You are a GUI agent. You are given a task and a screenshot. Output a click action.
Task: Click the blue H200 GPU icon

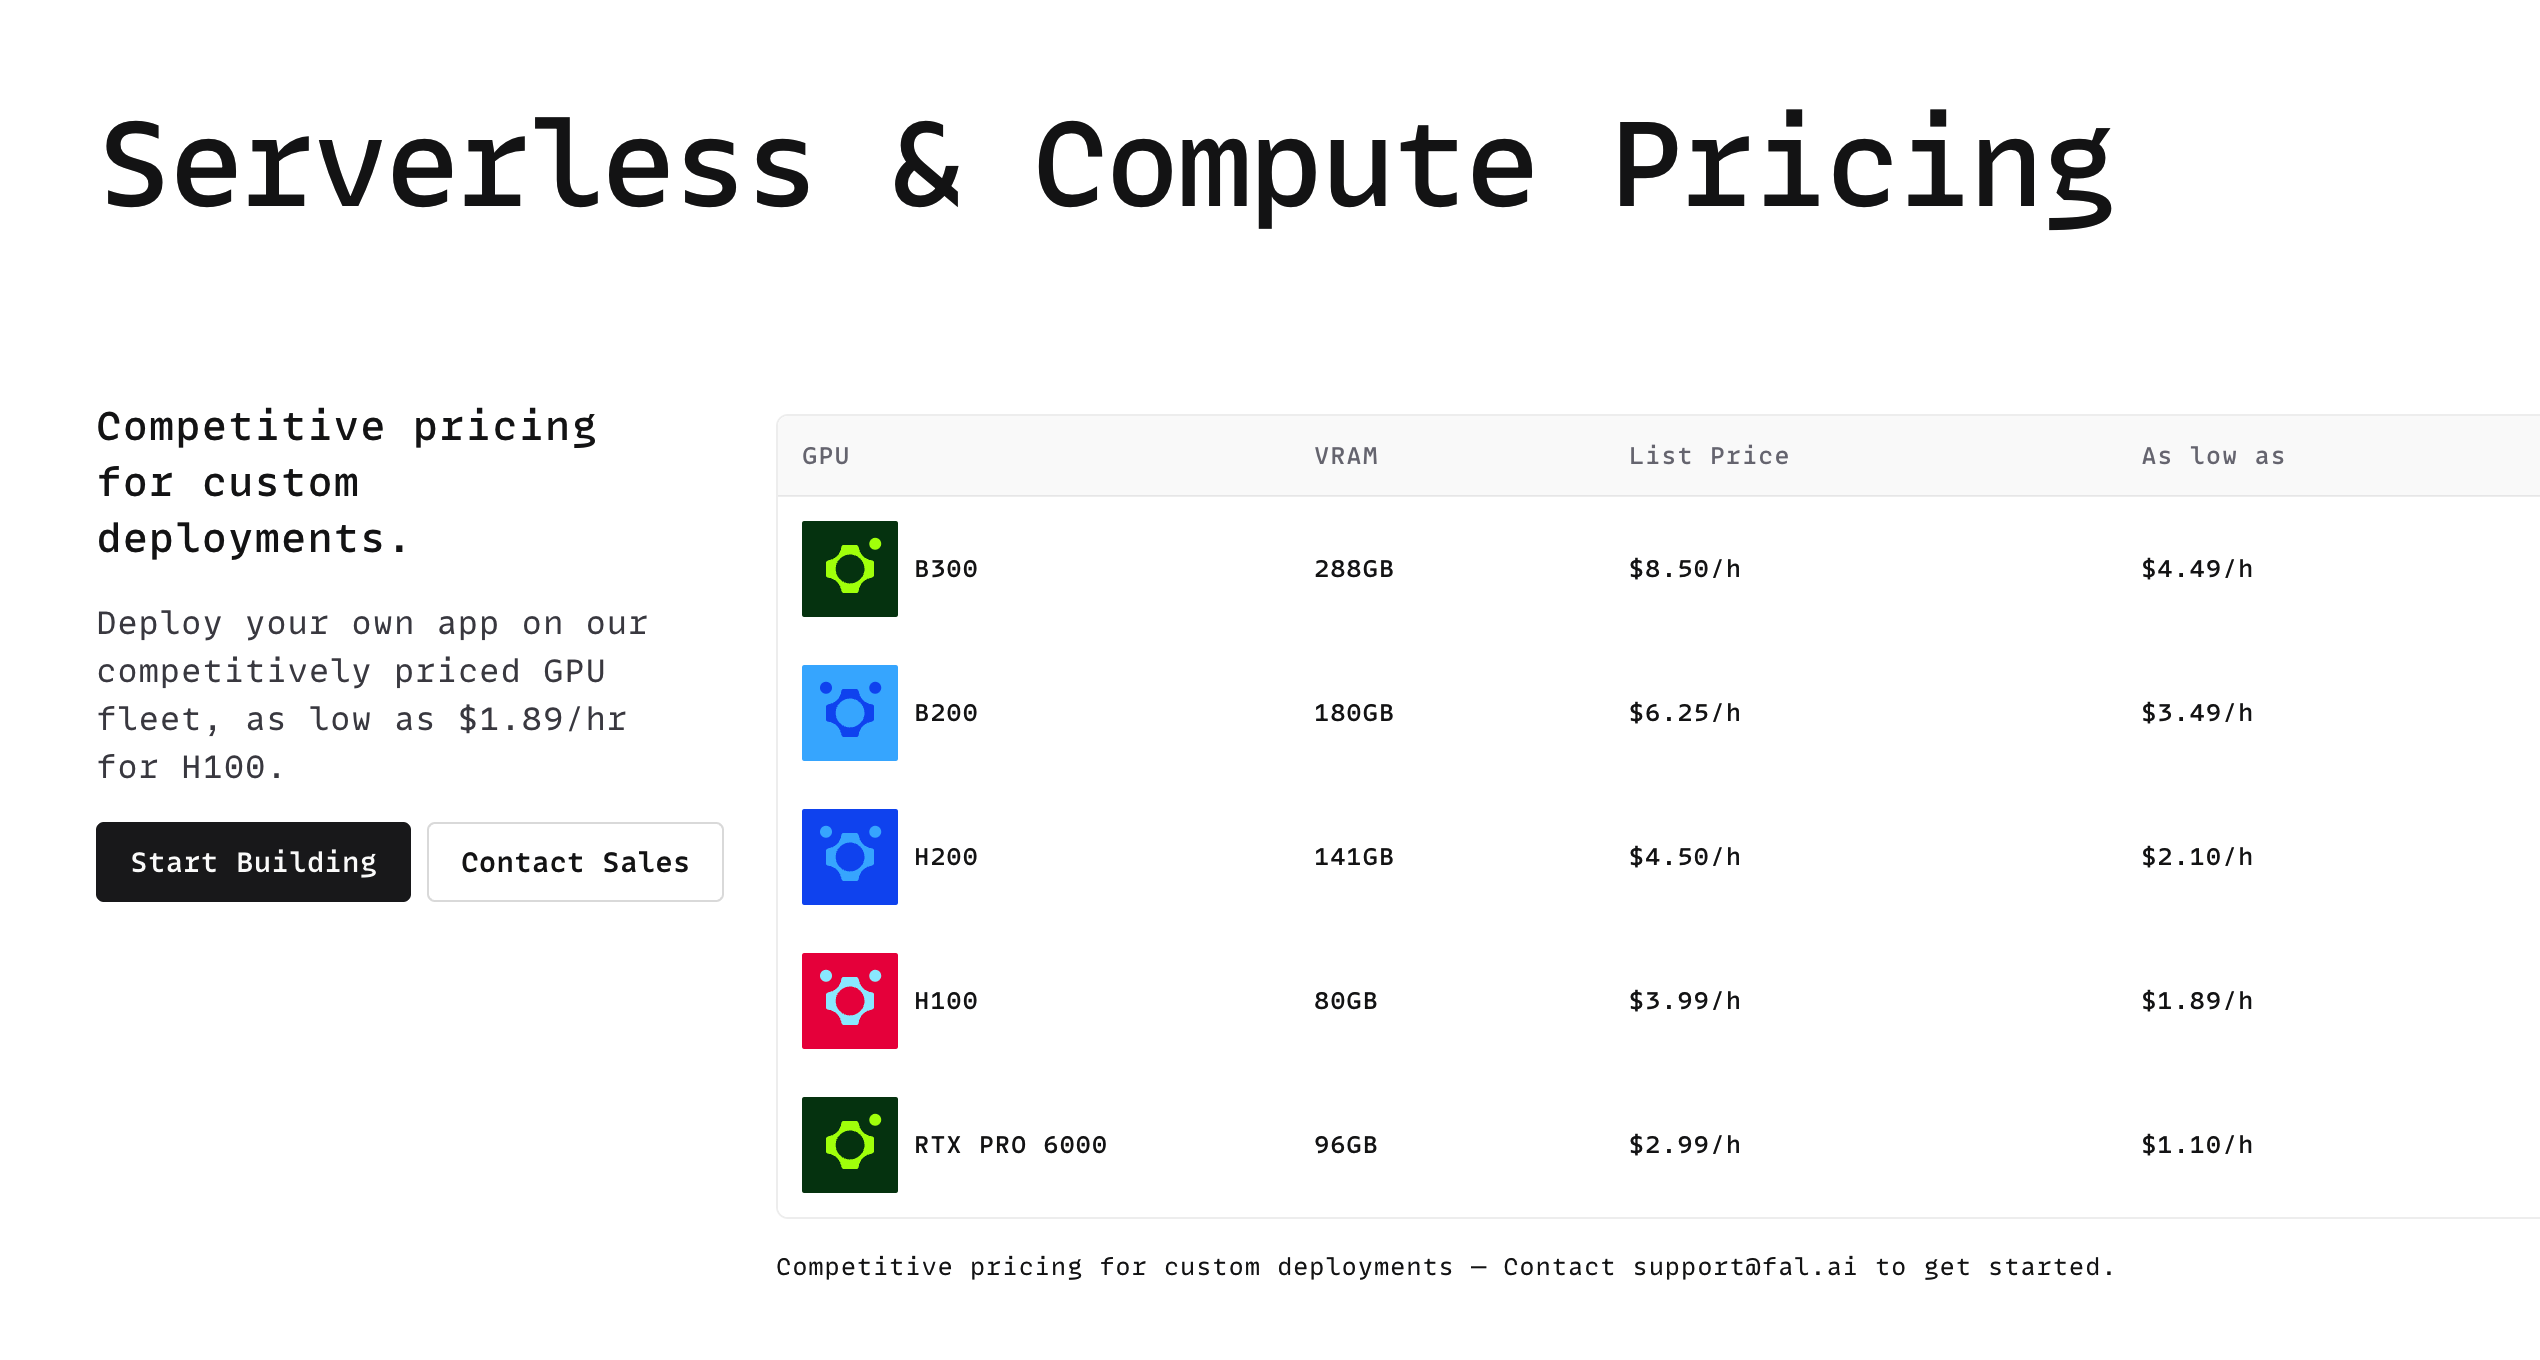[x=849, y=857]
